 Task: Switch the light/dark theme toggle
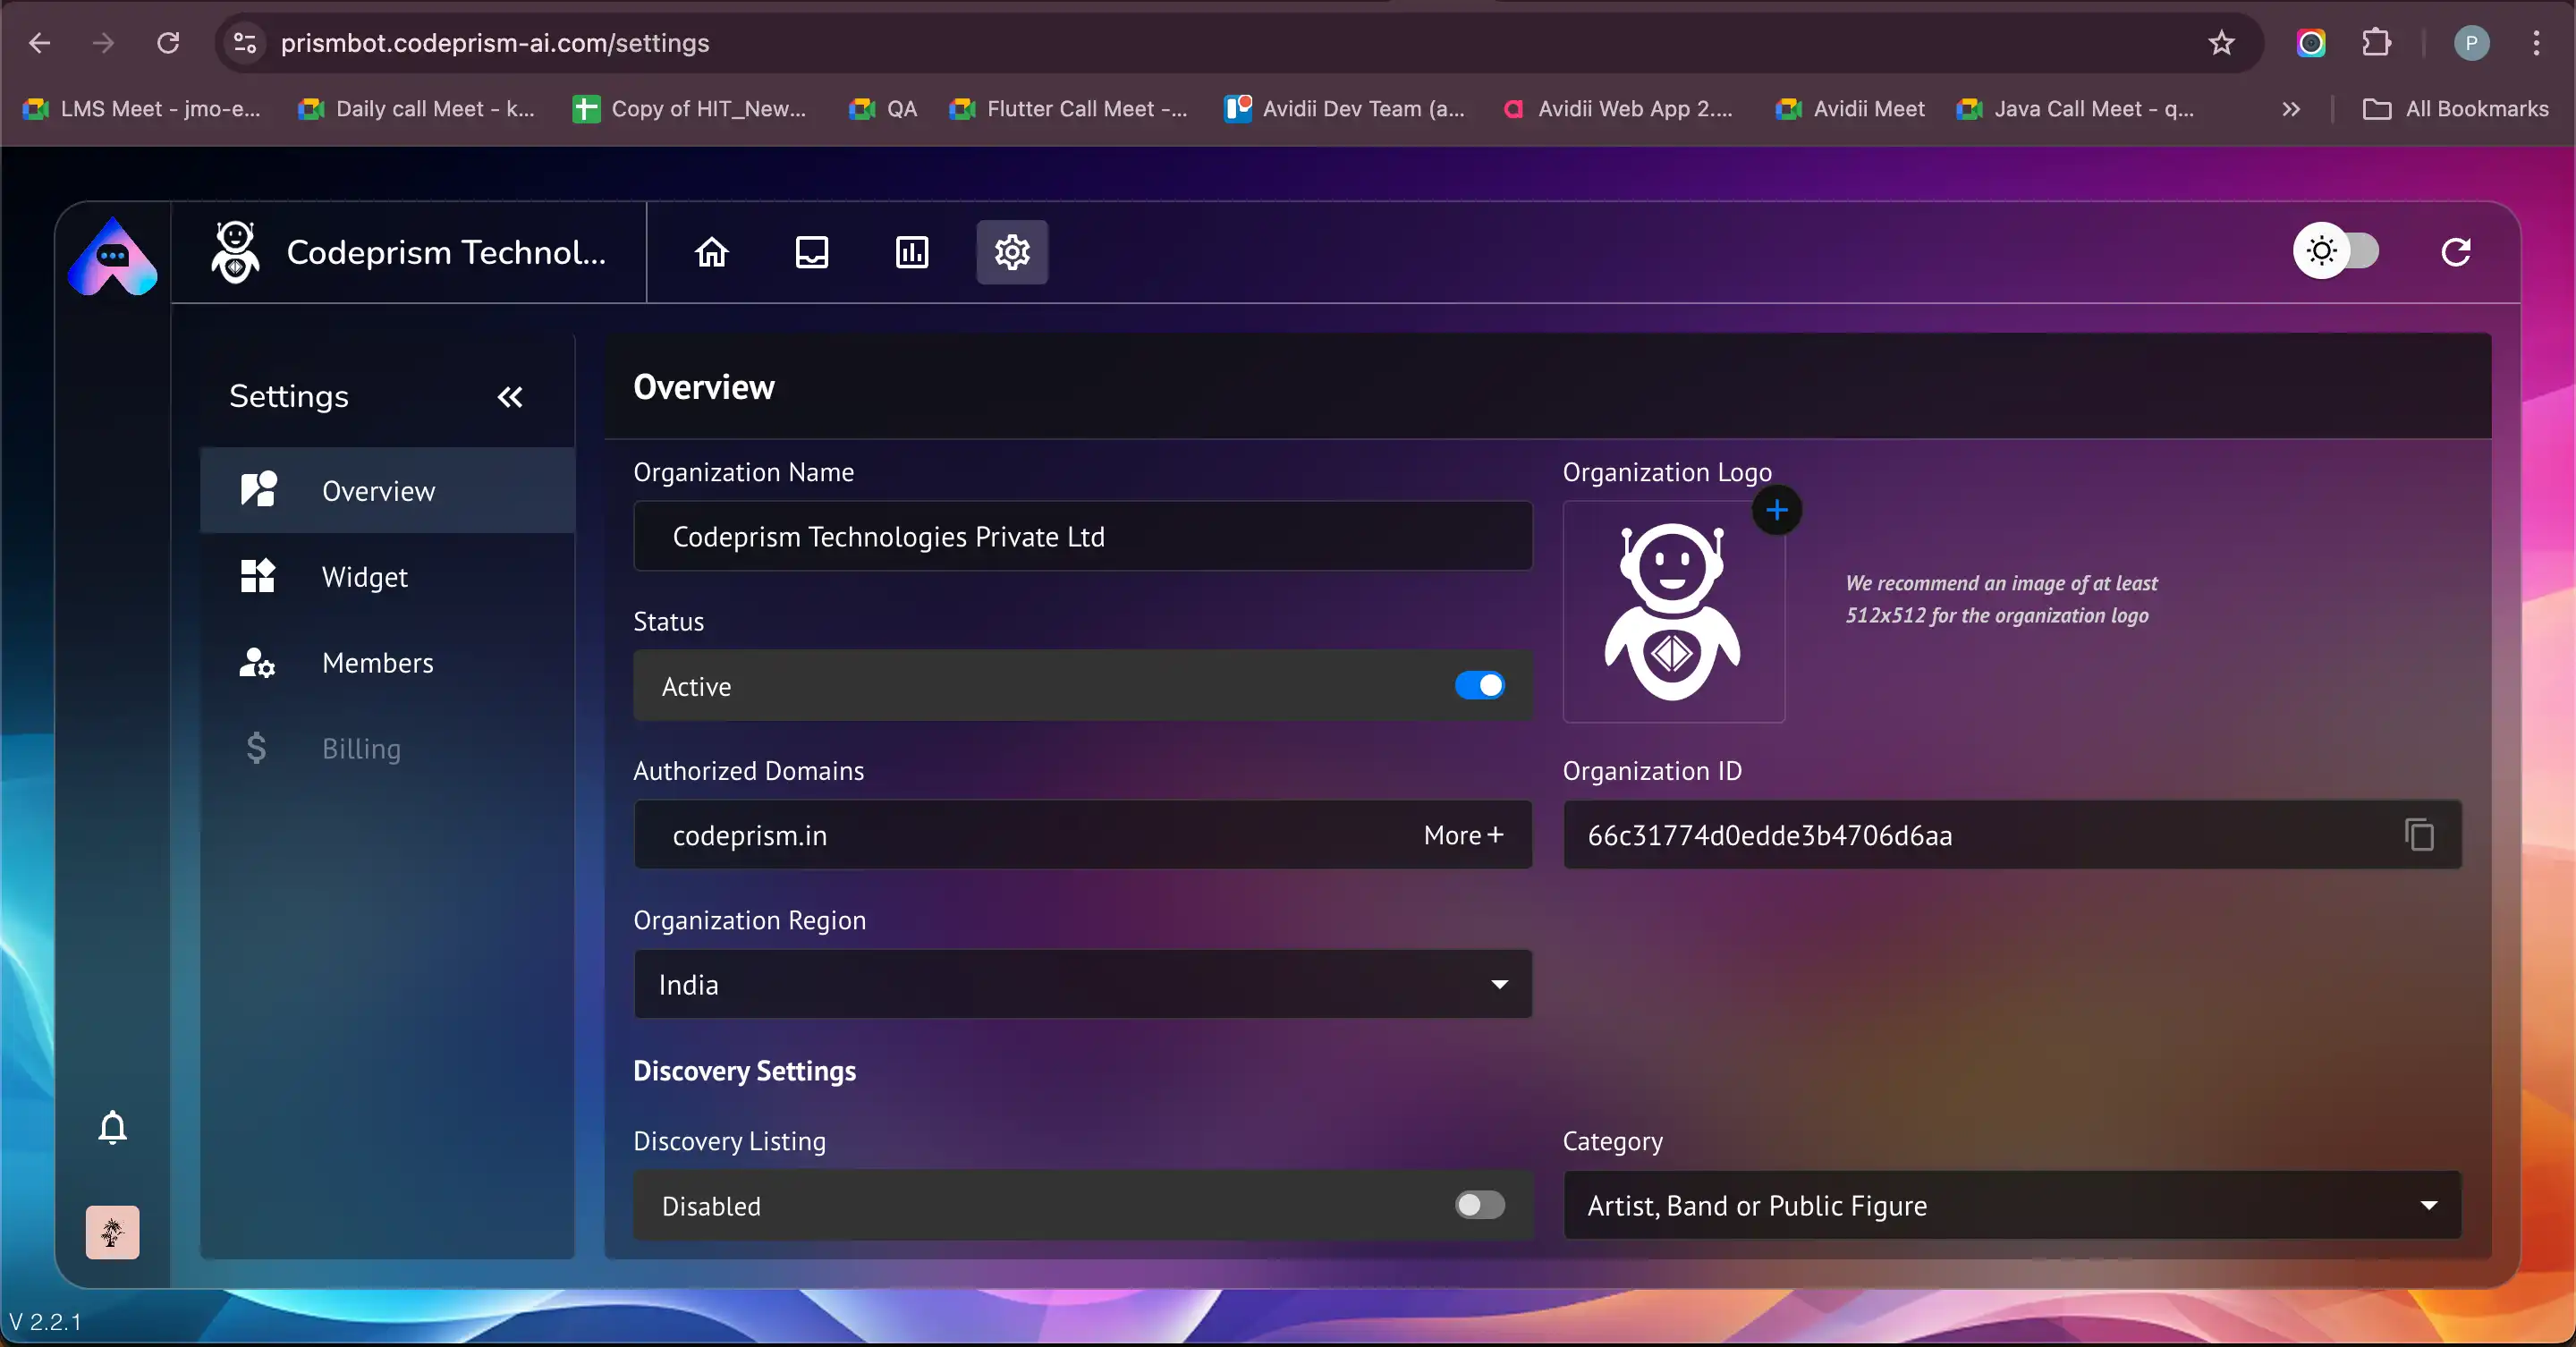pyautogui.click(x=2336, y=251)
